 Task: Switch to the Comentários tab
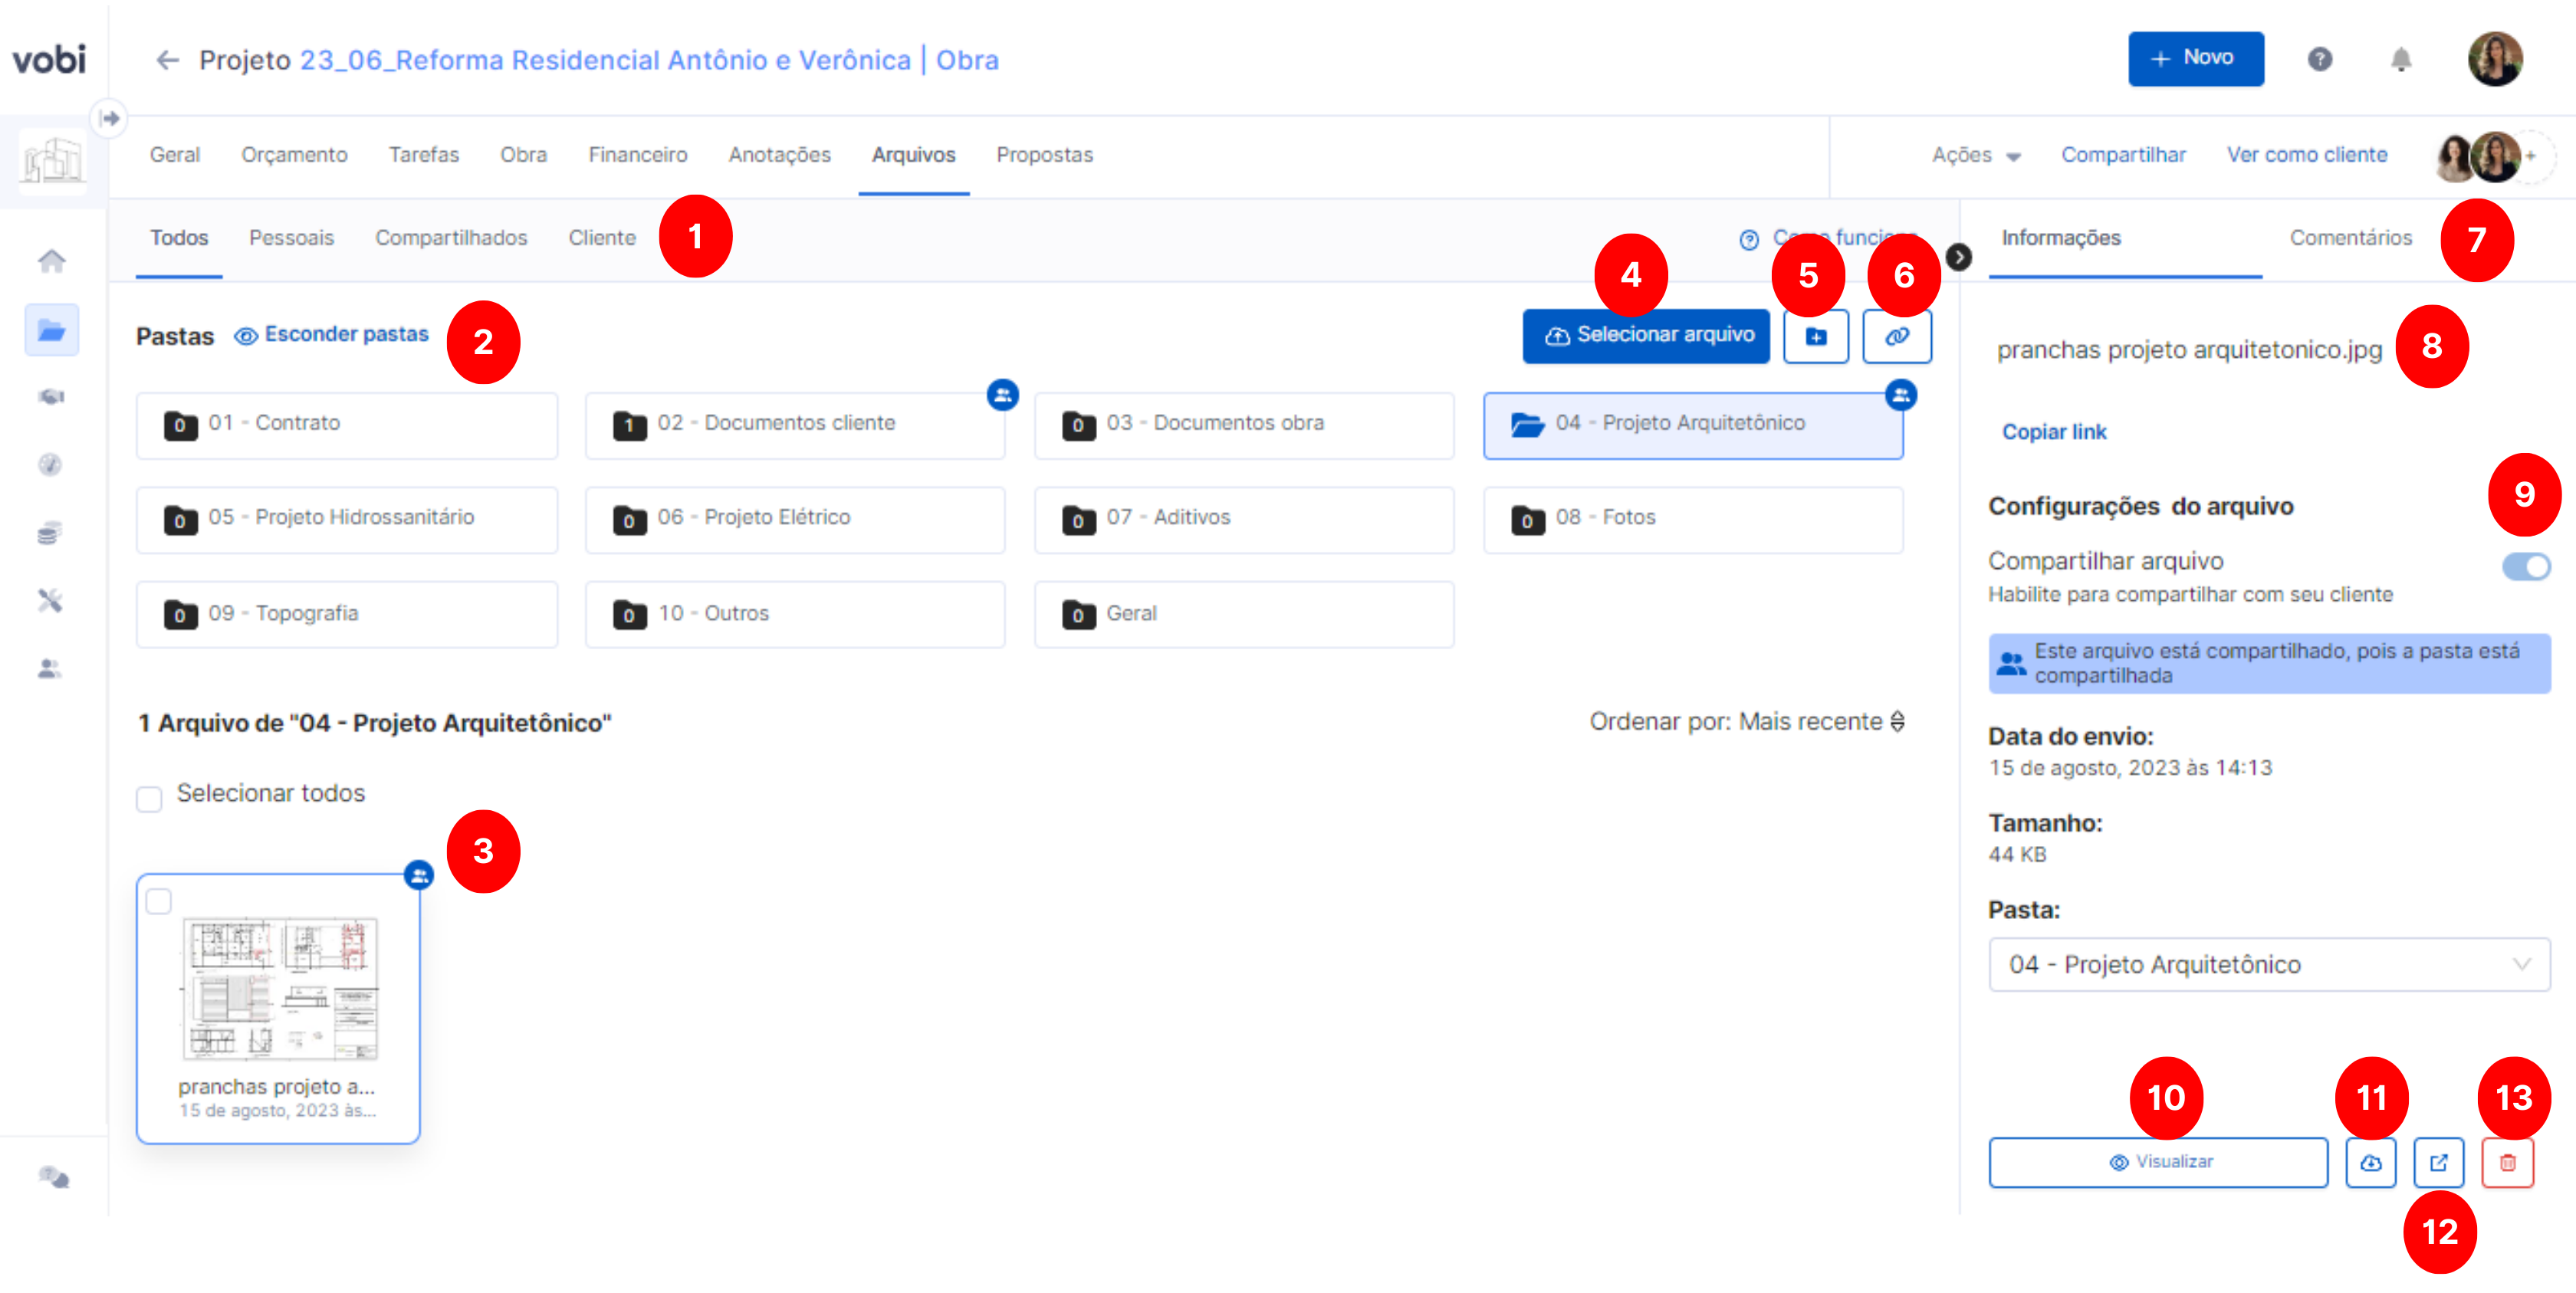pos(2350,238)
